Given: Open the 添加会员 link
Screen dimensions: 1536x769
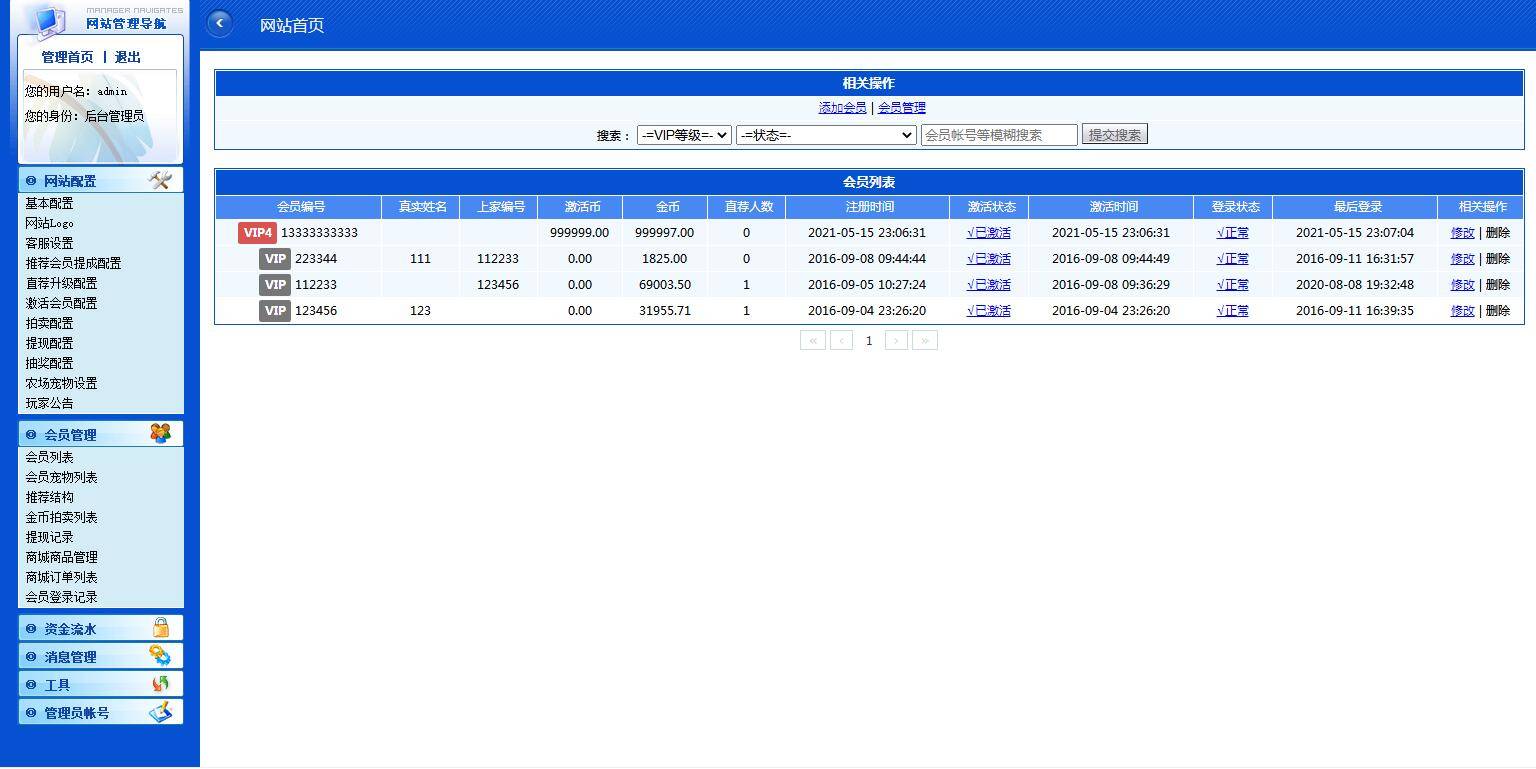Looking at the screenshot, I should point(842,108).
